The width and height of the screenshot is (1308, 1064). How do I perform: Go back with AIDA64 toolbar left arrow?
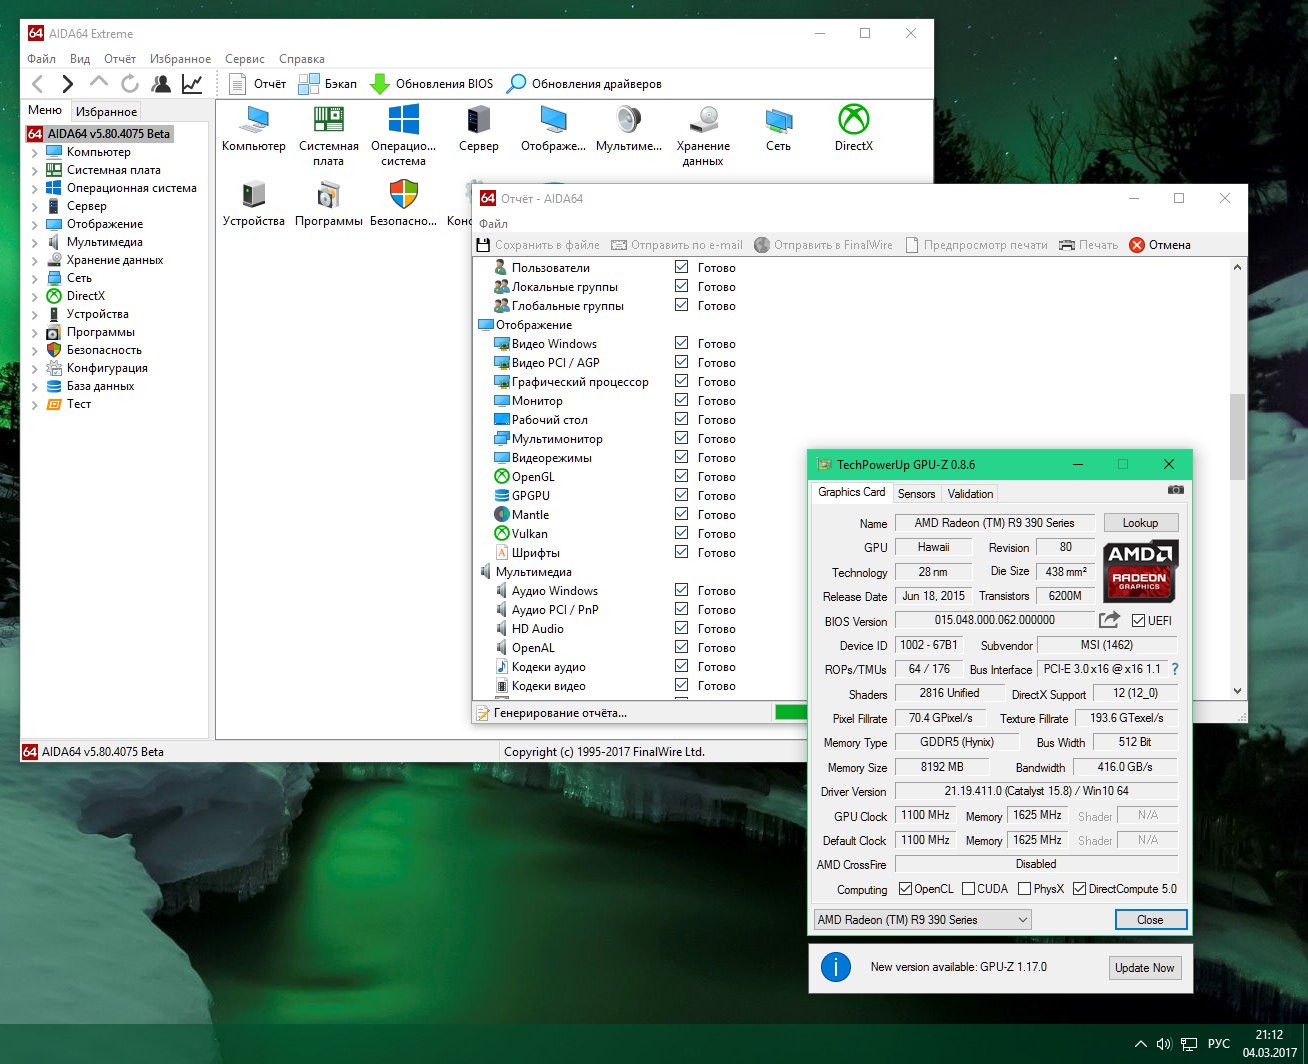(38, 84)
